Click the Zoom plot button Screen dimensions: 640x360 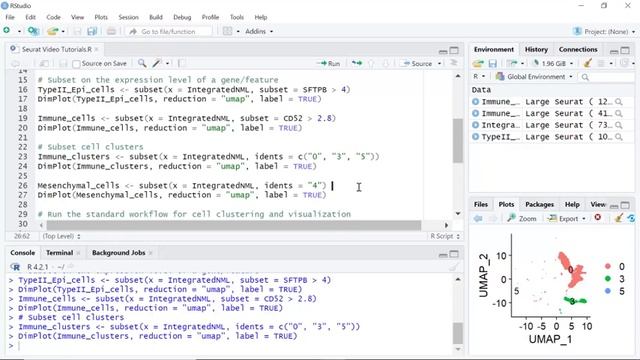[x=522, y=218]
